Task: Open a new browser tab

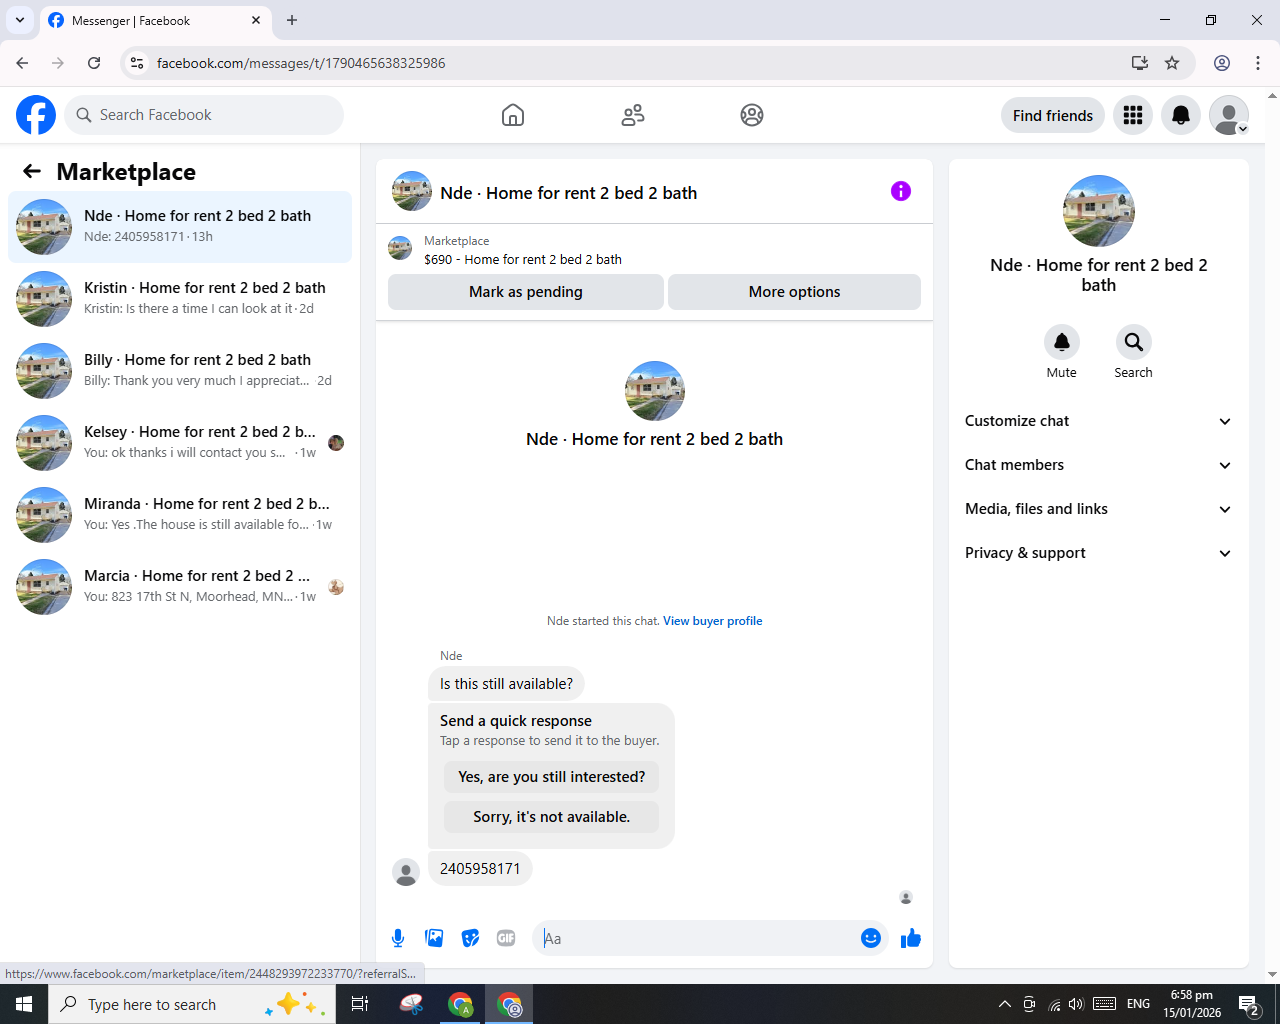Action: [x=292, y=20]
